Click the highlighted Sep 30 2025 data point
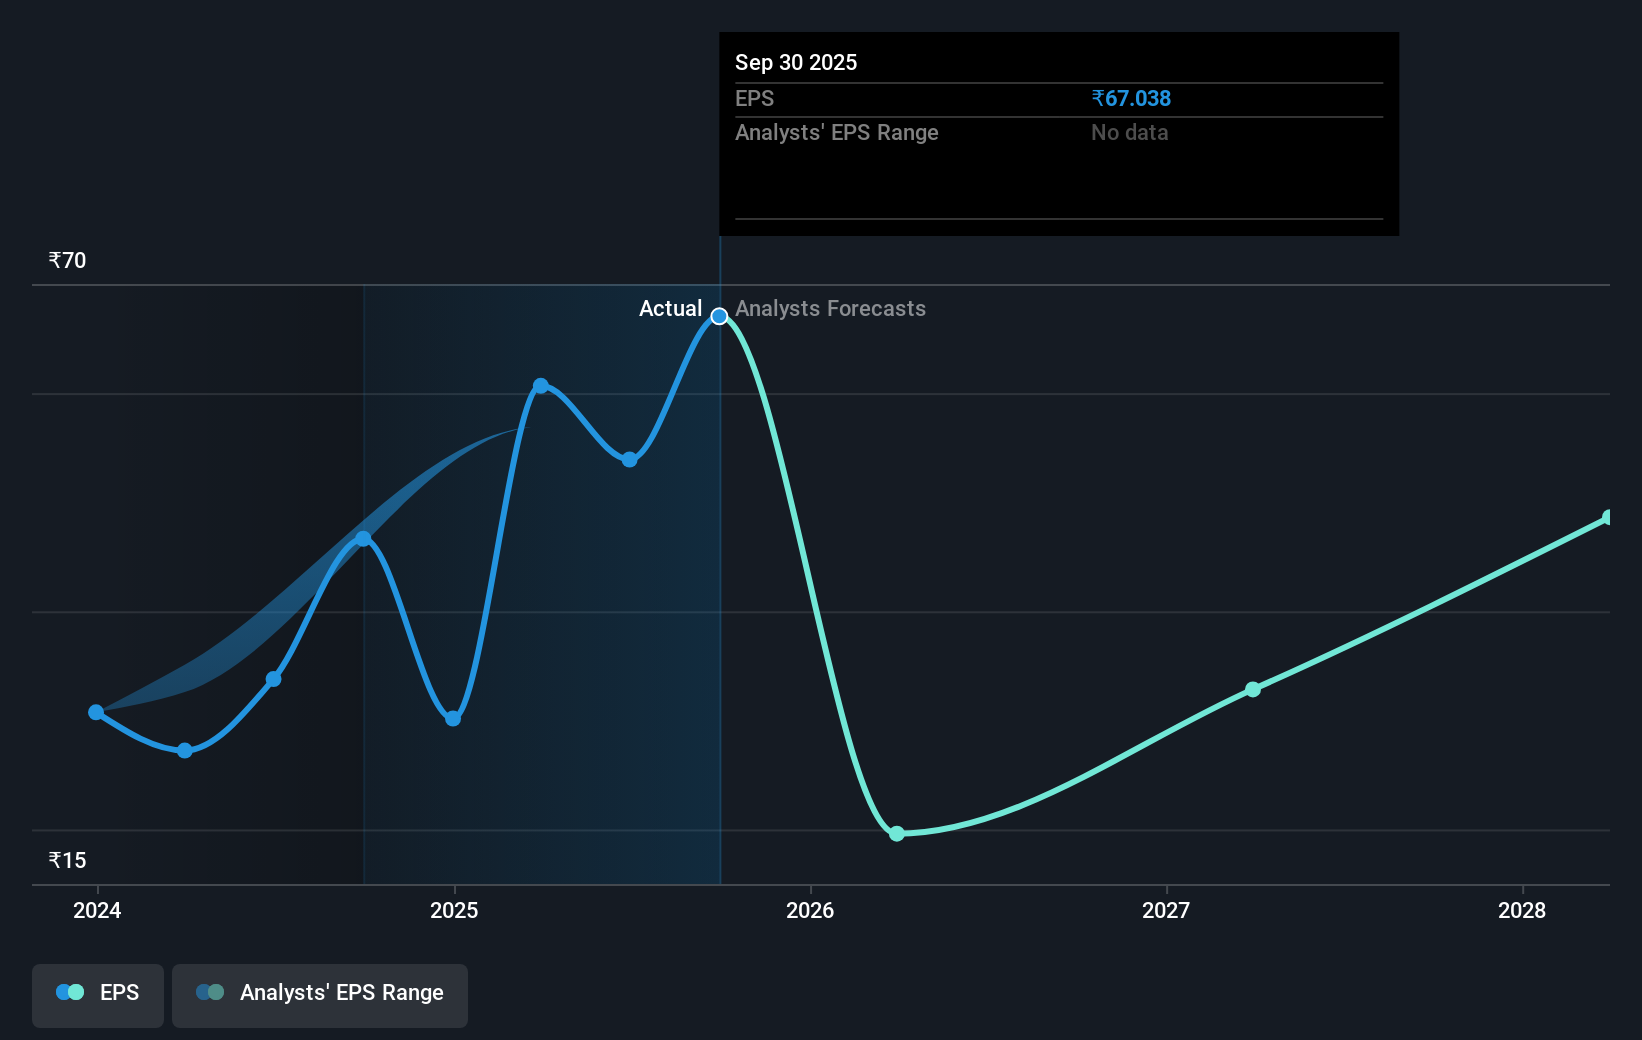 [x=719, y=316]
